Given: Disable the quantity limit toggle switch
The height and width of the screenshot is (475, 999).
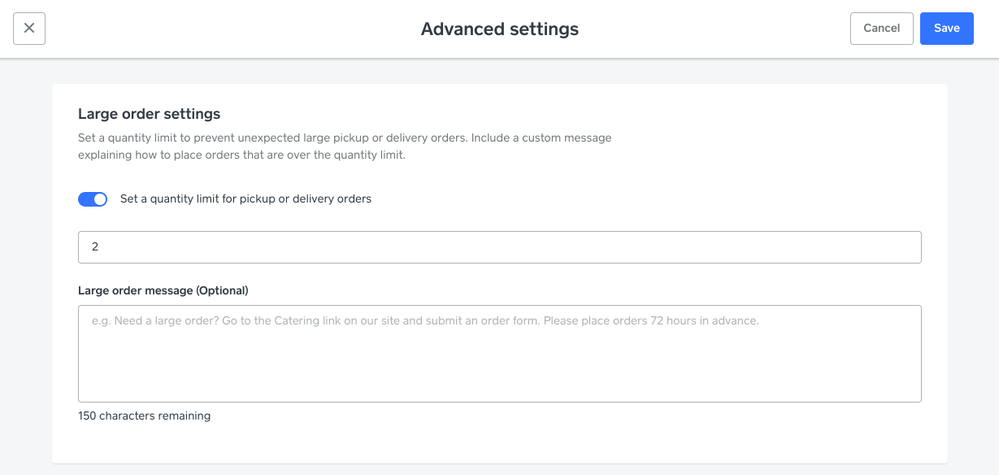Looking at the screenshot, I should (x=93, y=199).
